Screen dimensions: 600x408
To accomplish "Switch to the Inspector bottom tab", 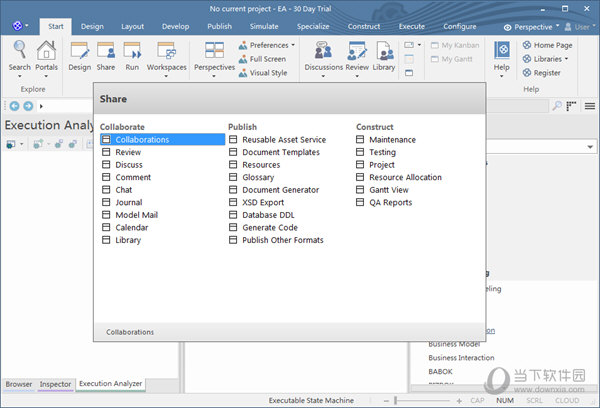I will [55, 384].
